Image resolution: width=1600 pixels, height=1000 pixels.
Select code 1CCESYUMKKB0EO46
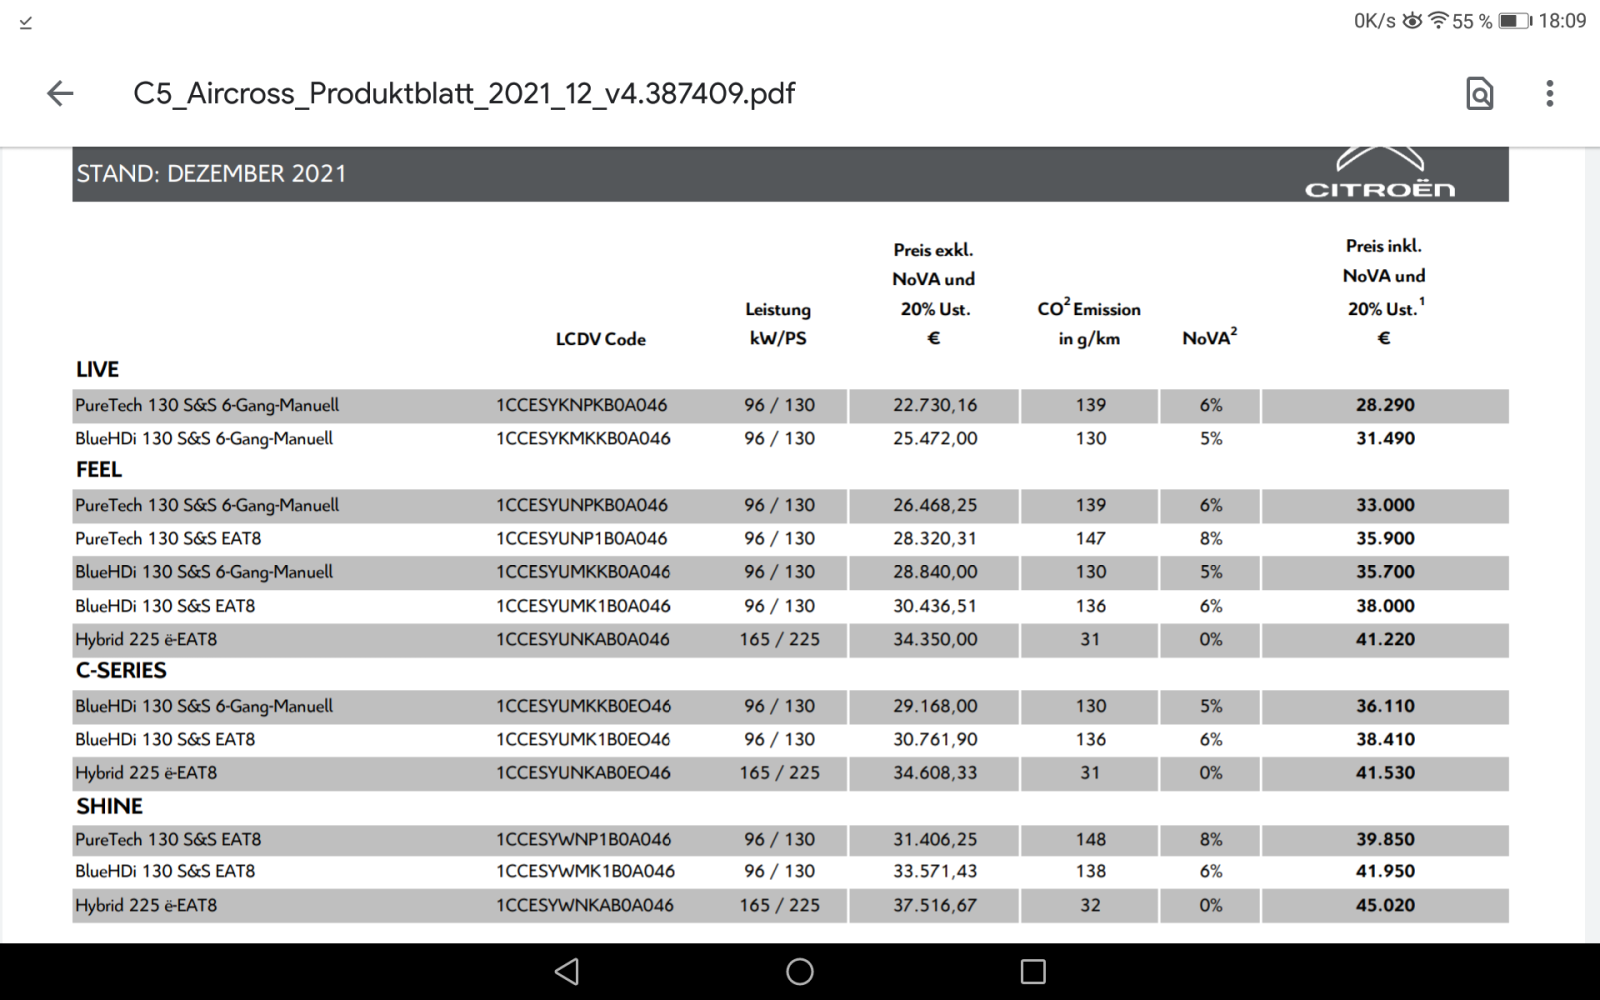(583, 706)
